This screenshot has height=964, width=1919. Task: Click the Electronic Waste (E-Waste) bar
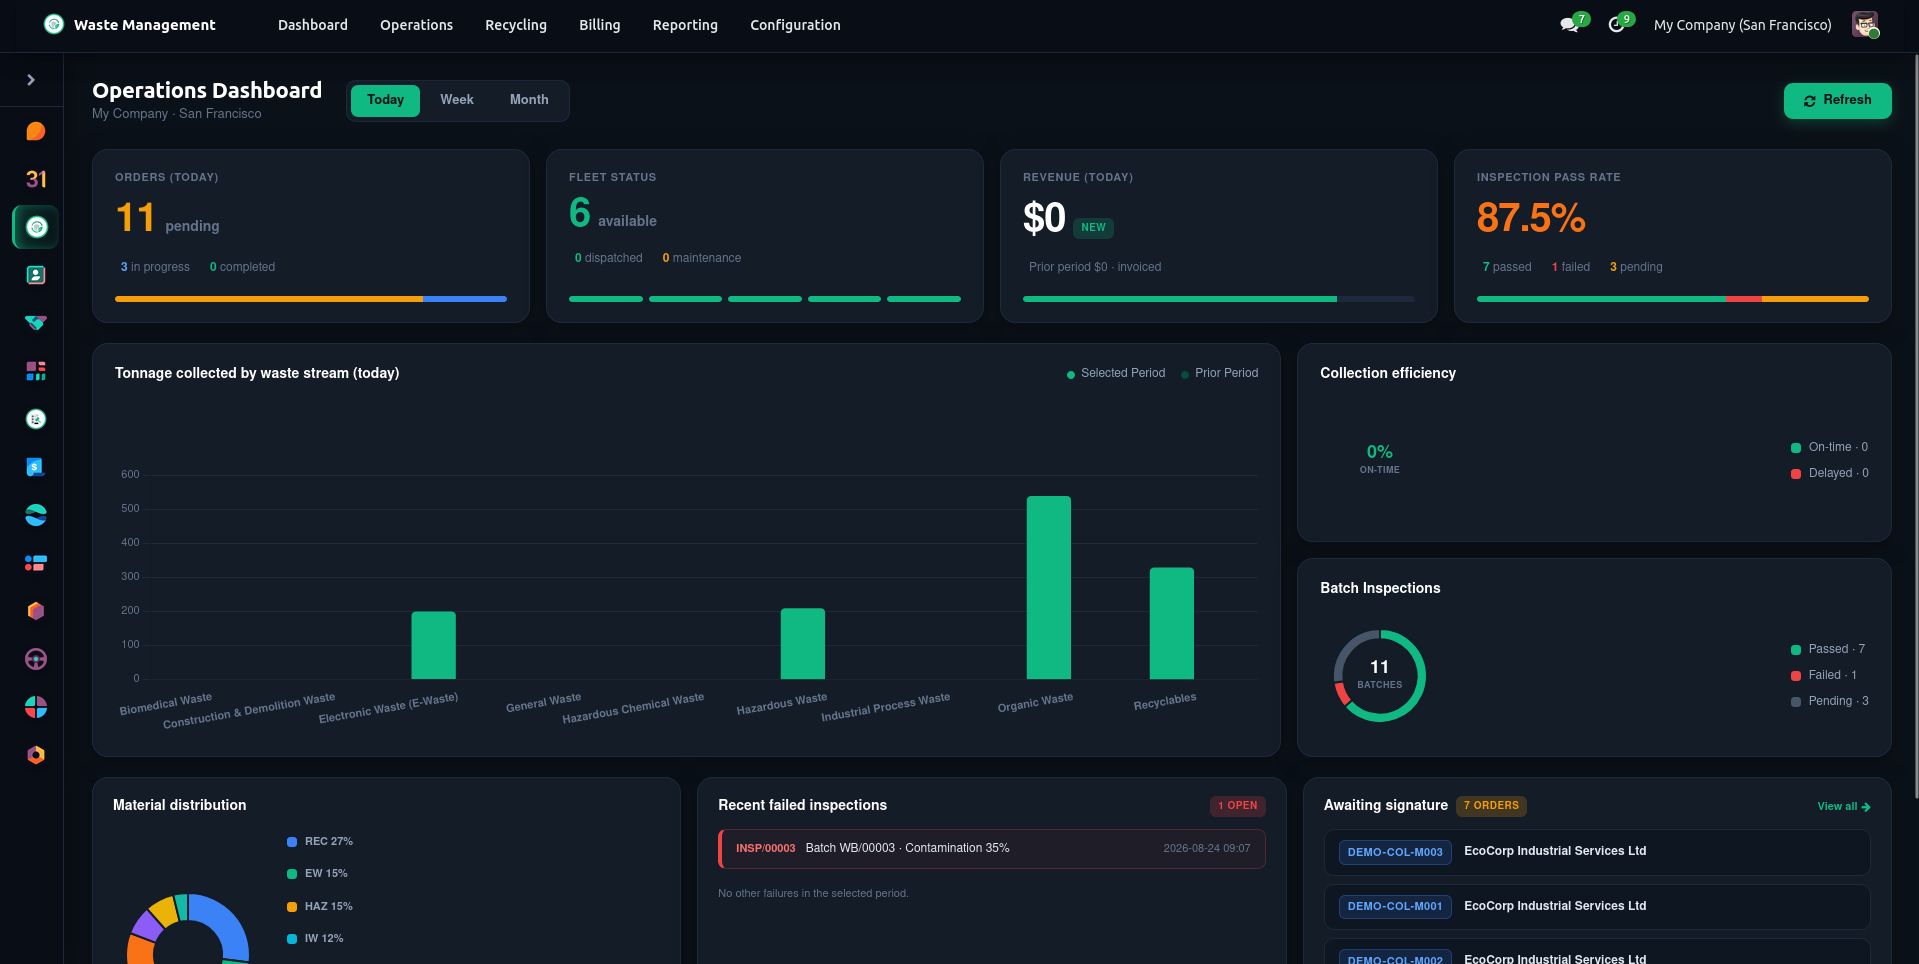[x=433, y=645]
